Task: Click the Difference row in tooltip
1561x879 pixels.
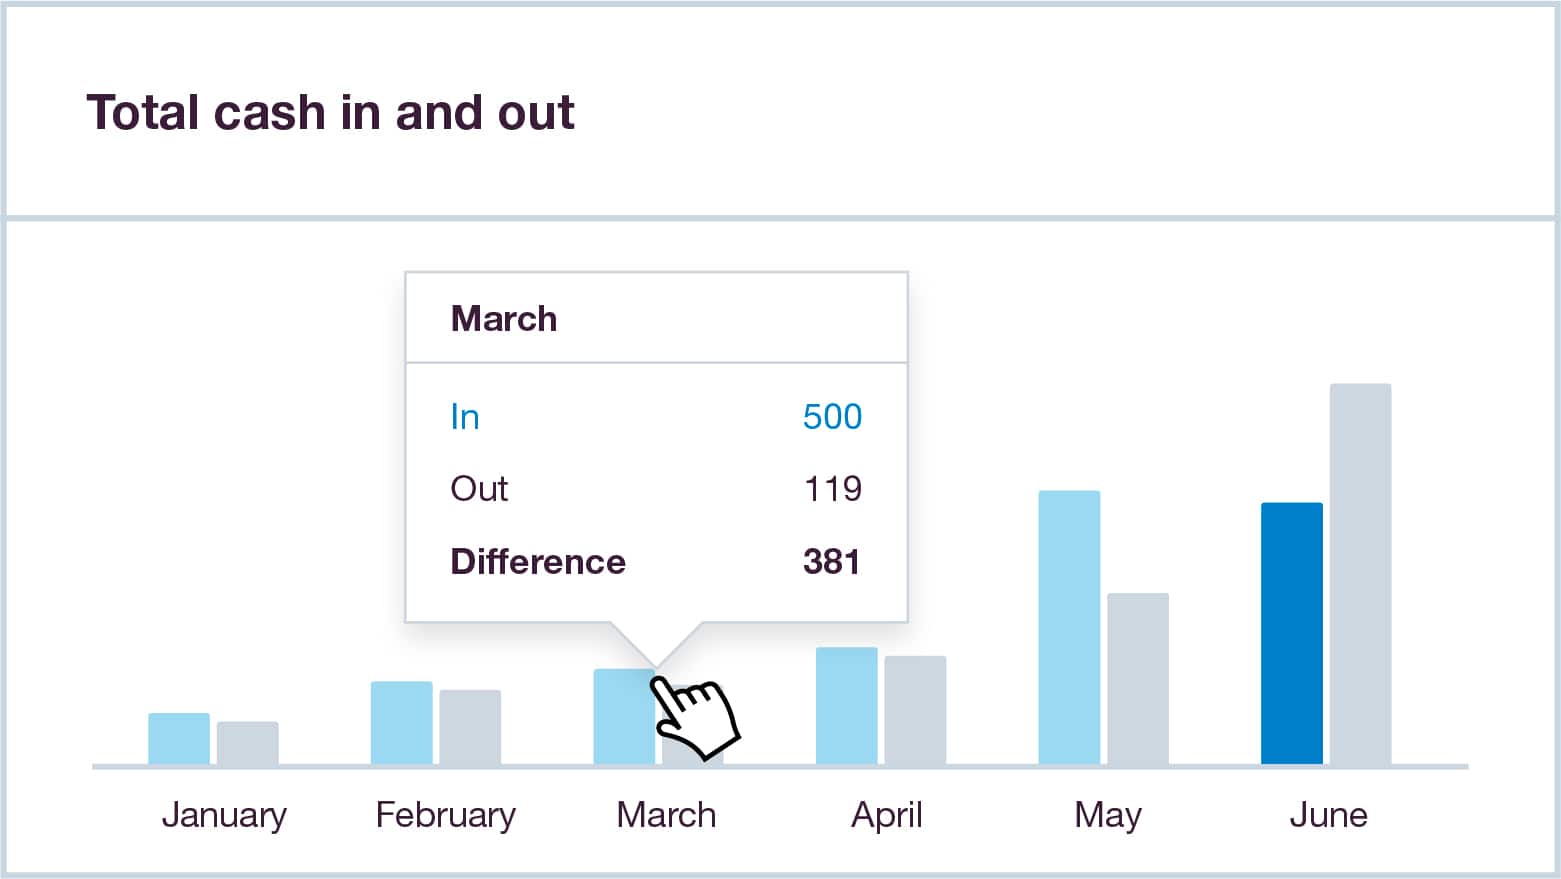Action: pos(655,562)
